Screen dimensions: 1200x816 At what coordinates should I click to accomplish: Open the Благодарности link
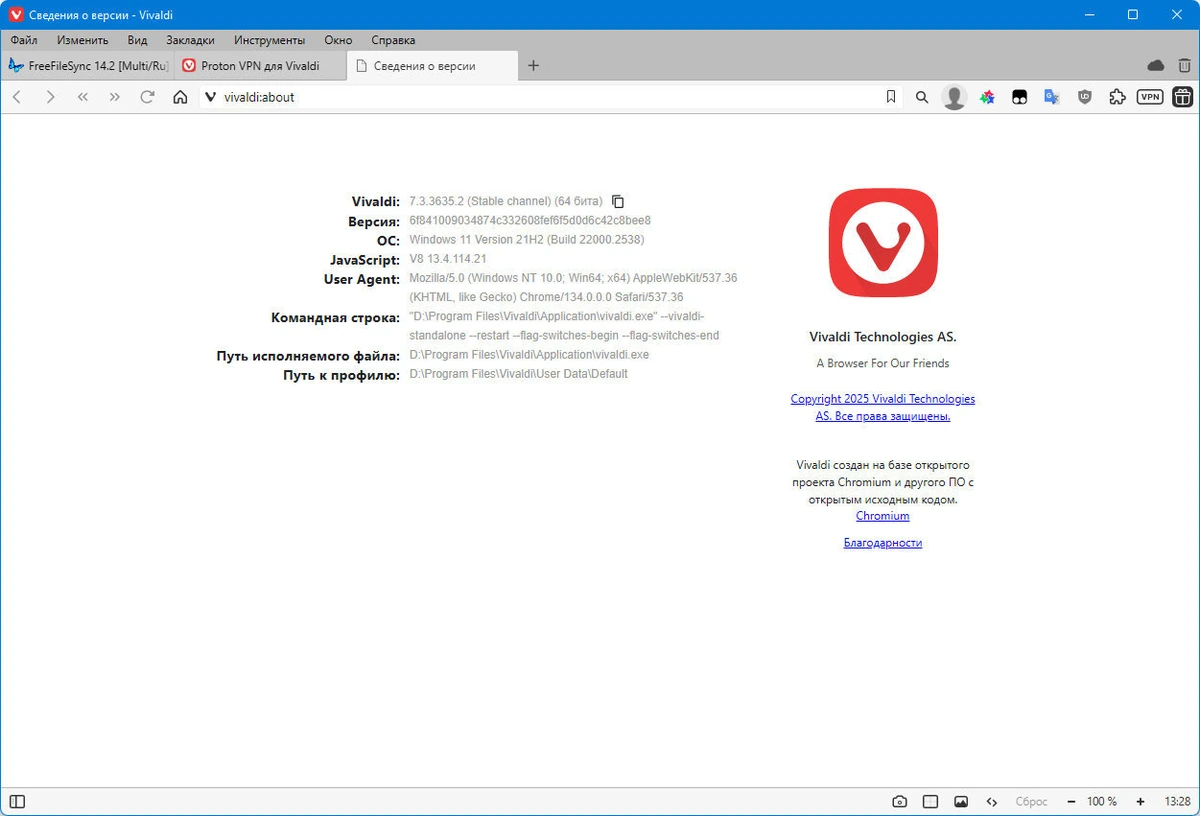pos(883,543)
